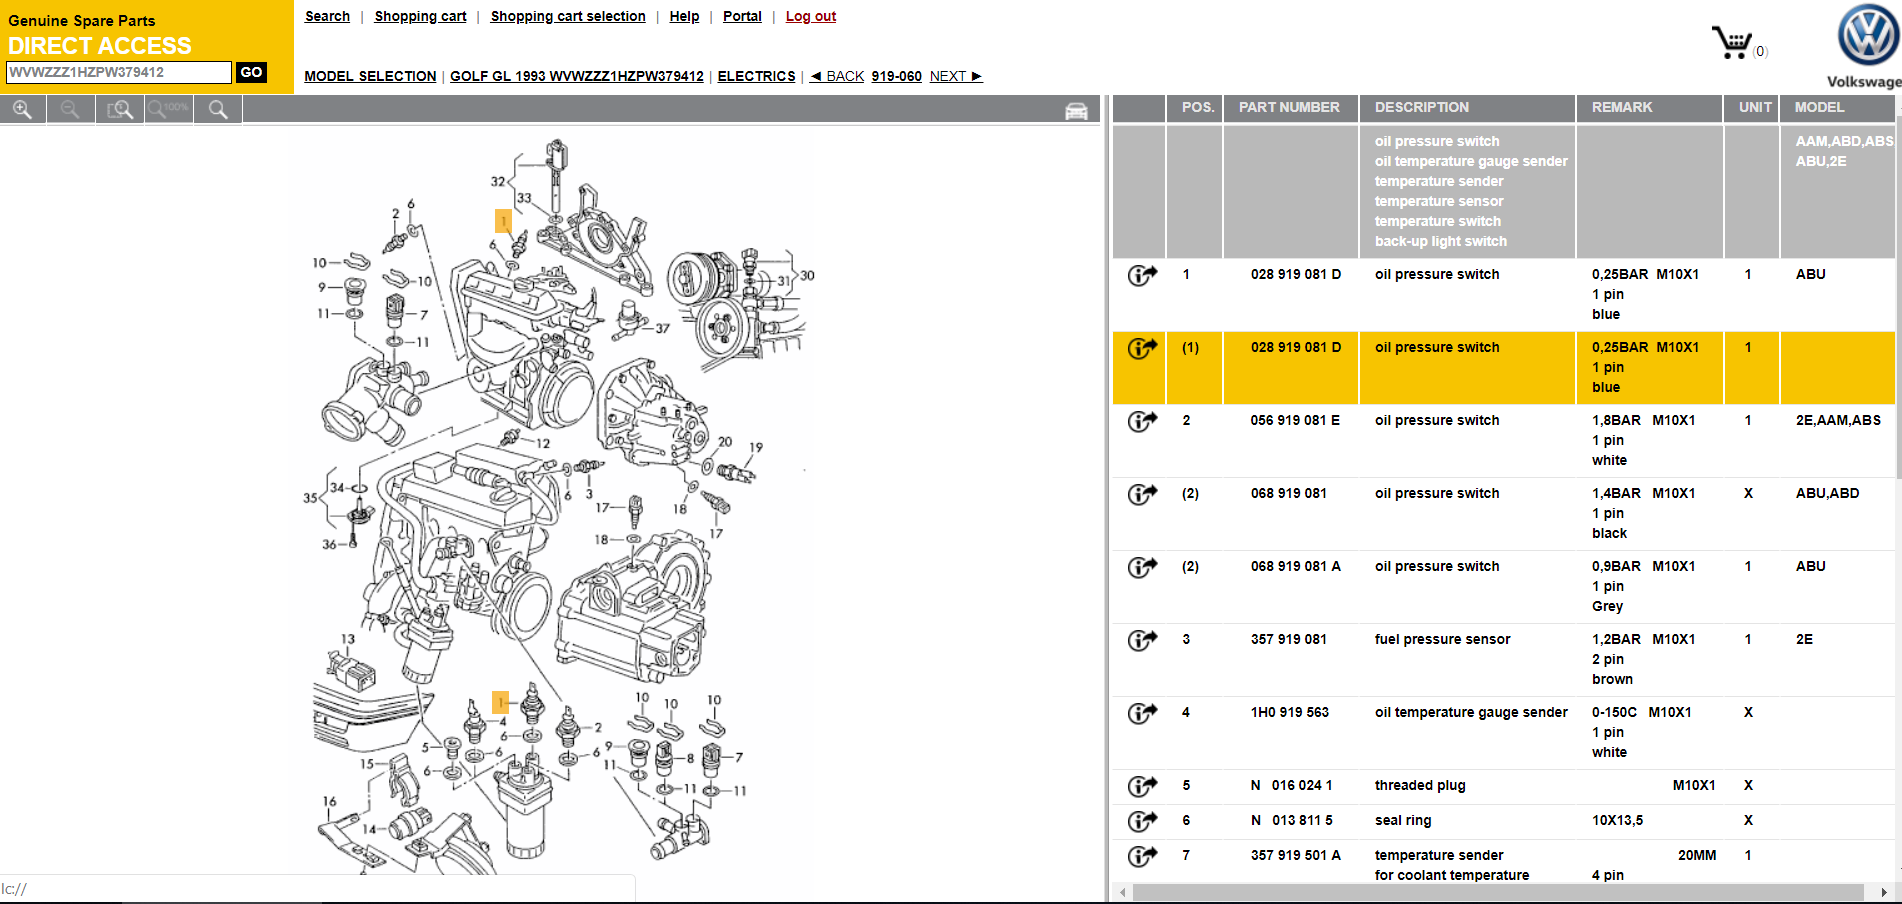Click the horizontal scrollbar right arrow

pyautogui.click(x=1884, y=892)
